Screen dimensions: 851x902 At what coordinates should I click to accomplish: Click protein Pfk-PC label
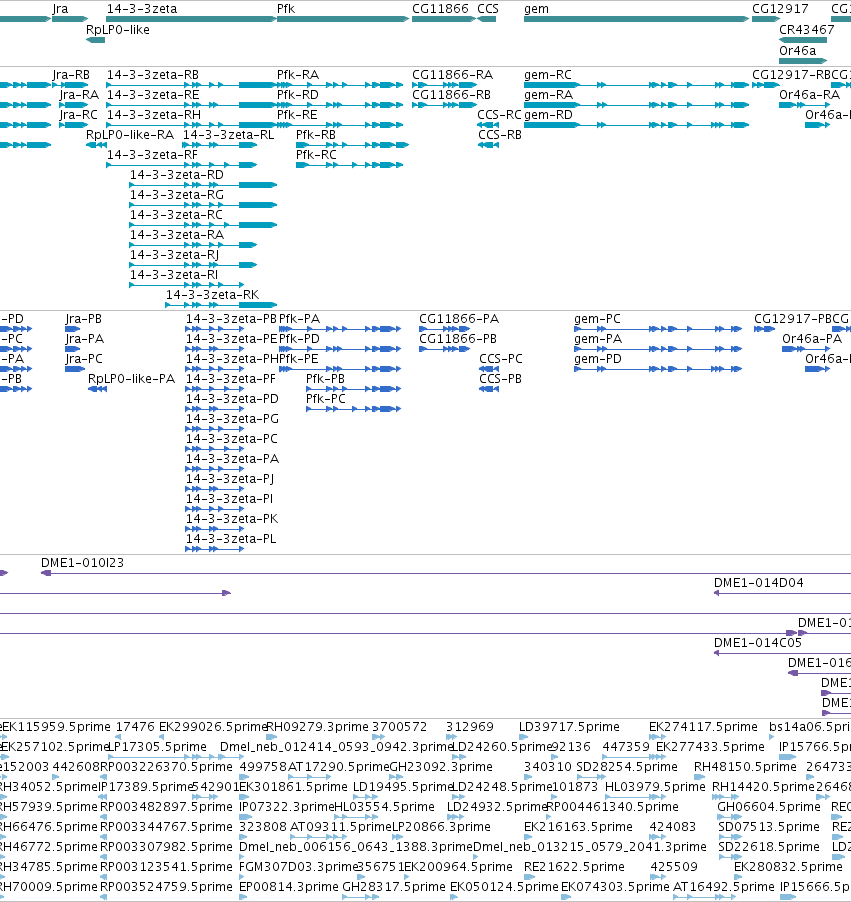326,399
